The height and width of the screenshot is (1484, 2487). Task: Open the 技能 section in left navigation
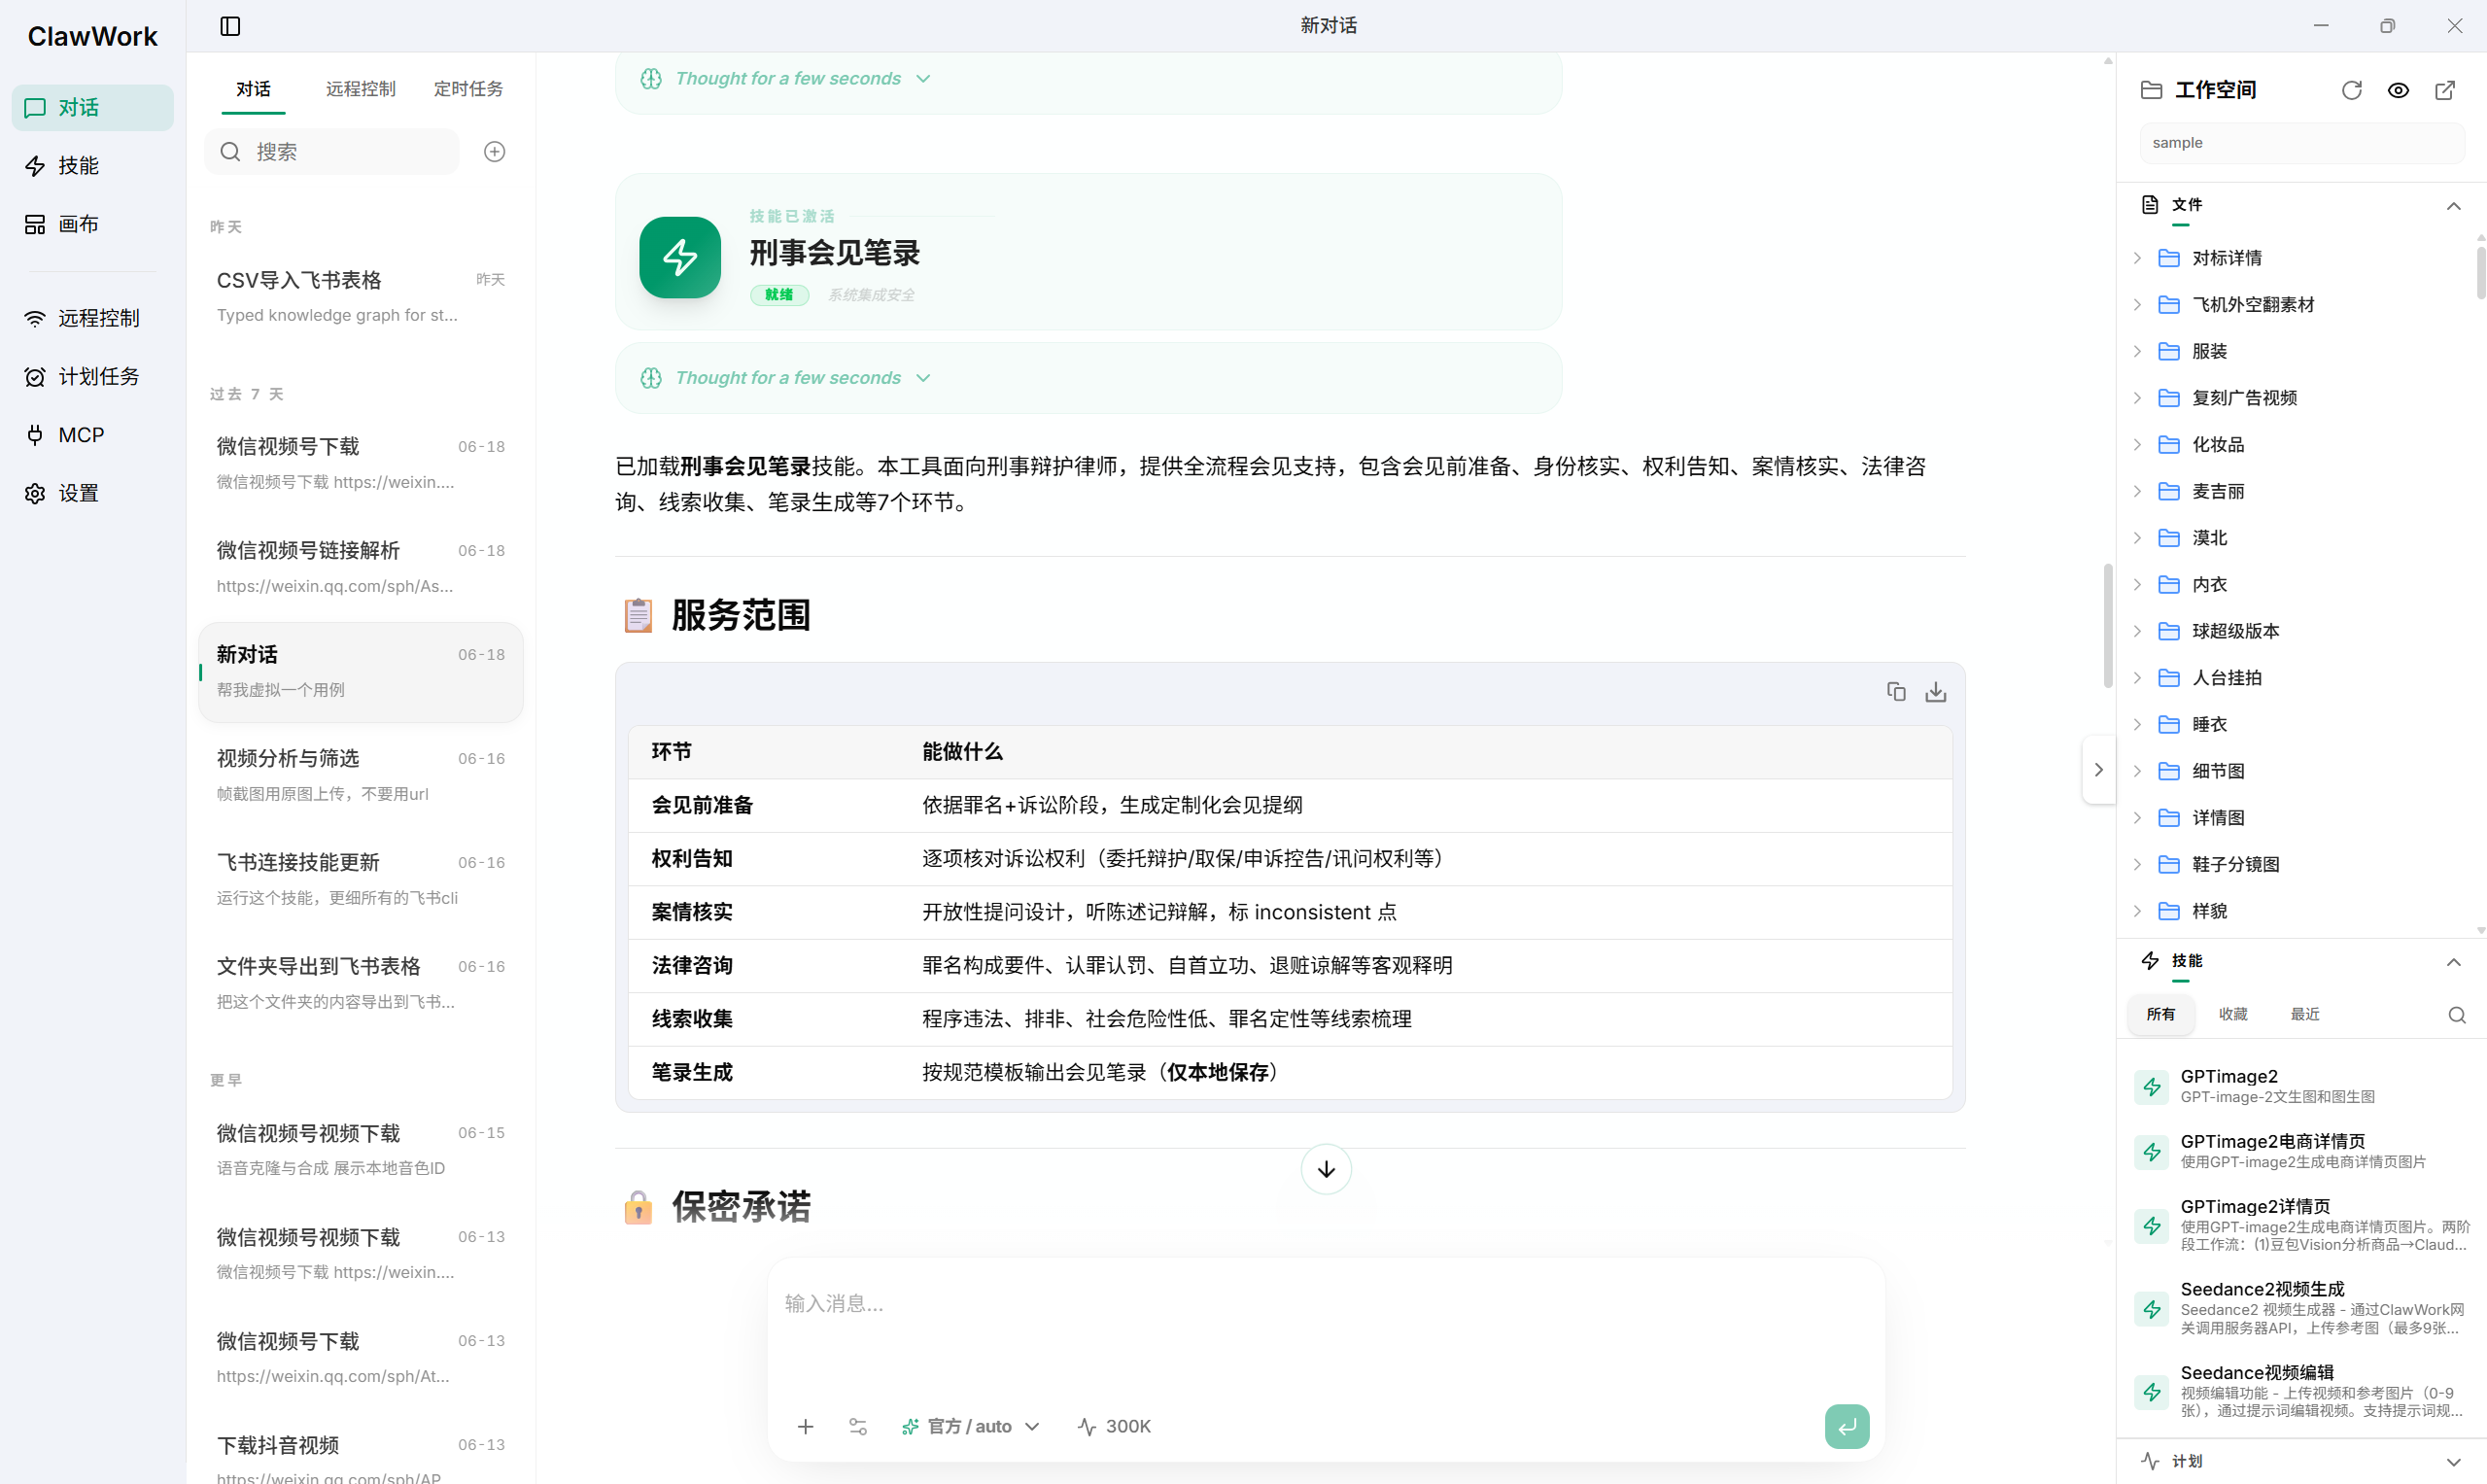(92, 166)
